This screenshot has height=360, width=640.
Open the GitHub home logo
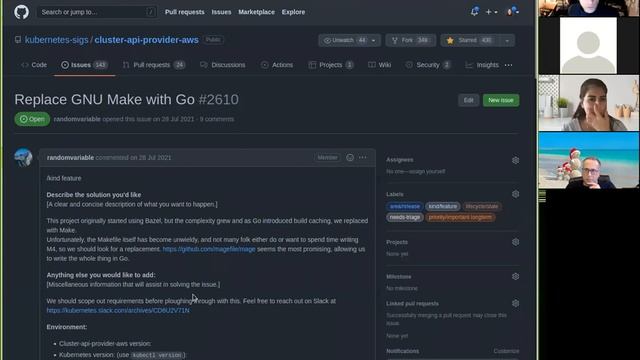(x=22, y=12)
